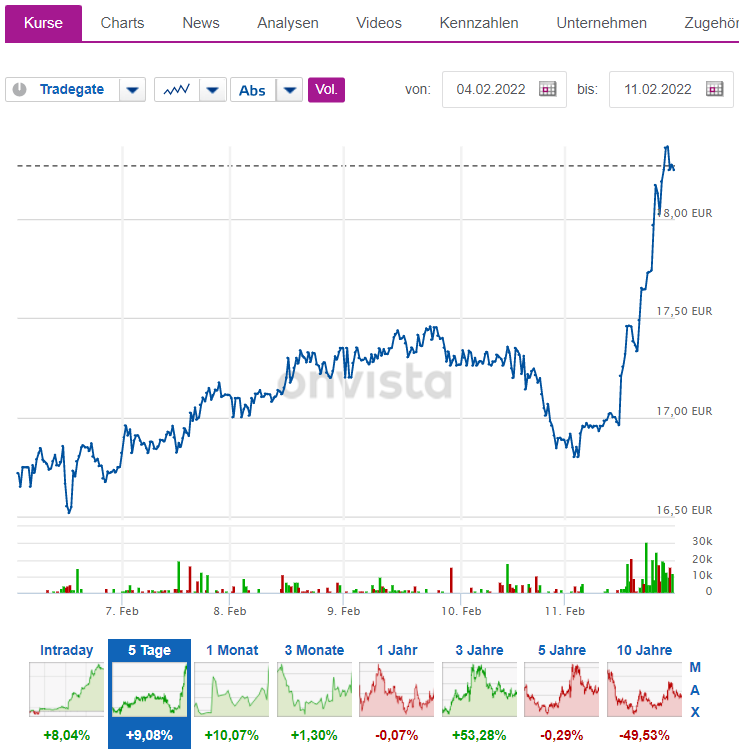Screen dimensions: 739x752
Task: Select the Intraday chart thumbnail
Action: (x=67, y=688)
